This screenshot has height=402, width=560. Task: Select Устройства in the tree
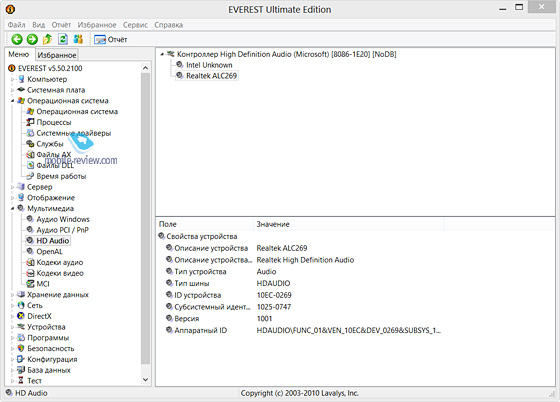click(46, 327)
